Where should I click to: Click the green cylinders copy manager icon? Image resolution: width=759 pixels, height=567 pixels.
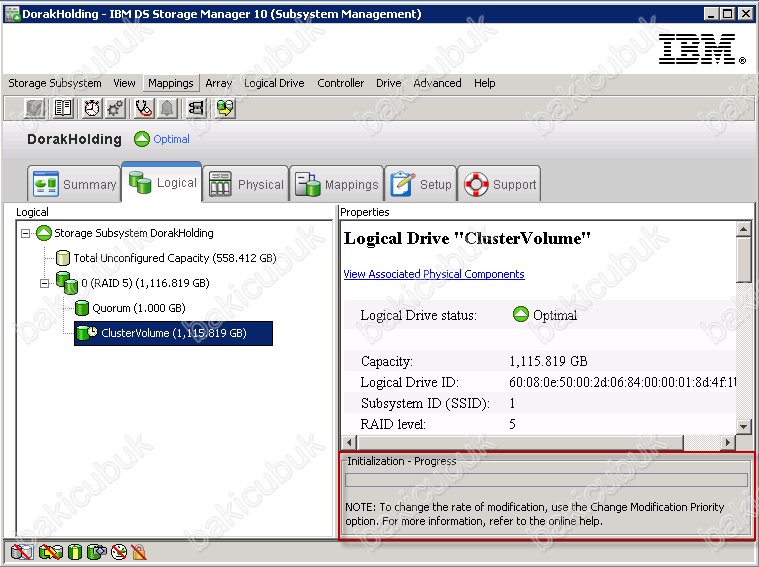[x=225, y=108]
